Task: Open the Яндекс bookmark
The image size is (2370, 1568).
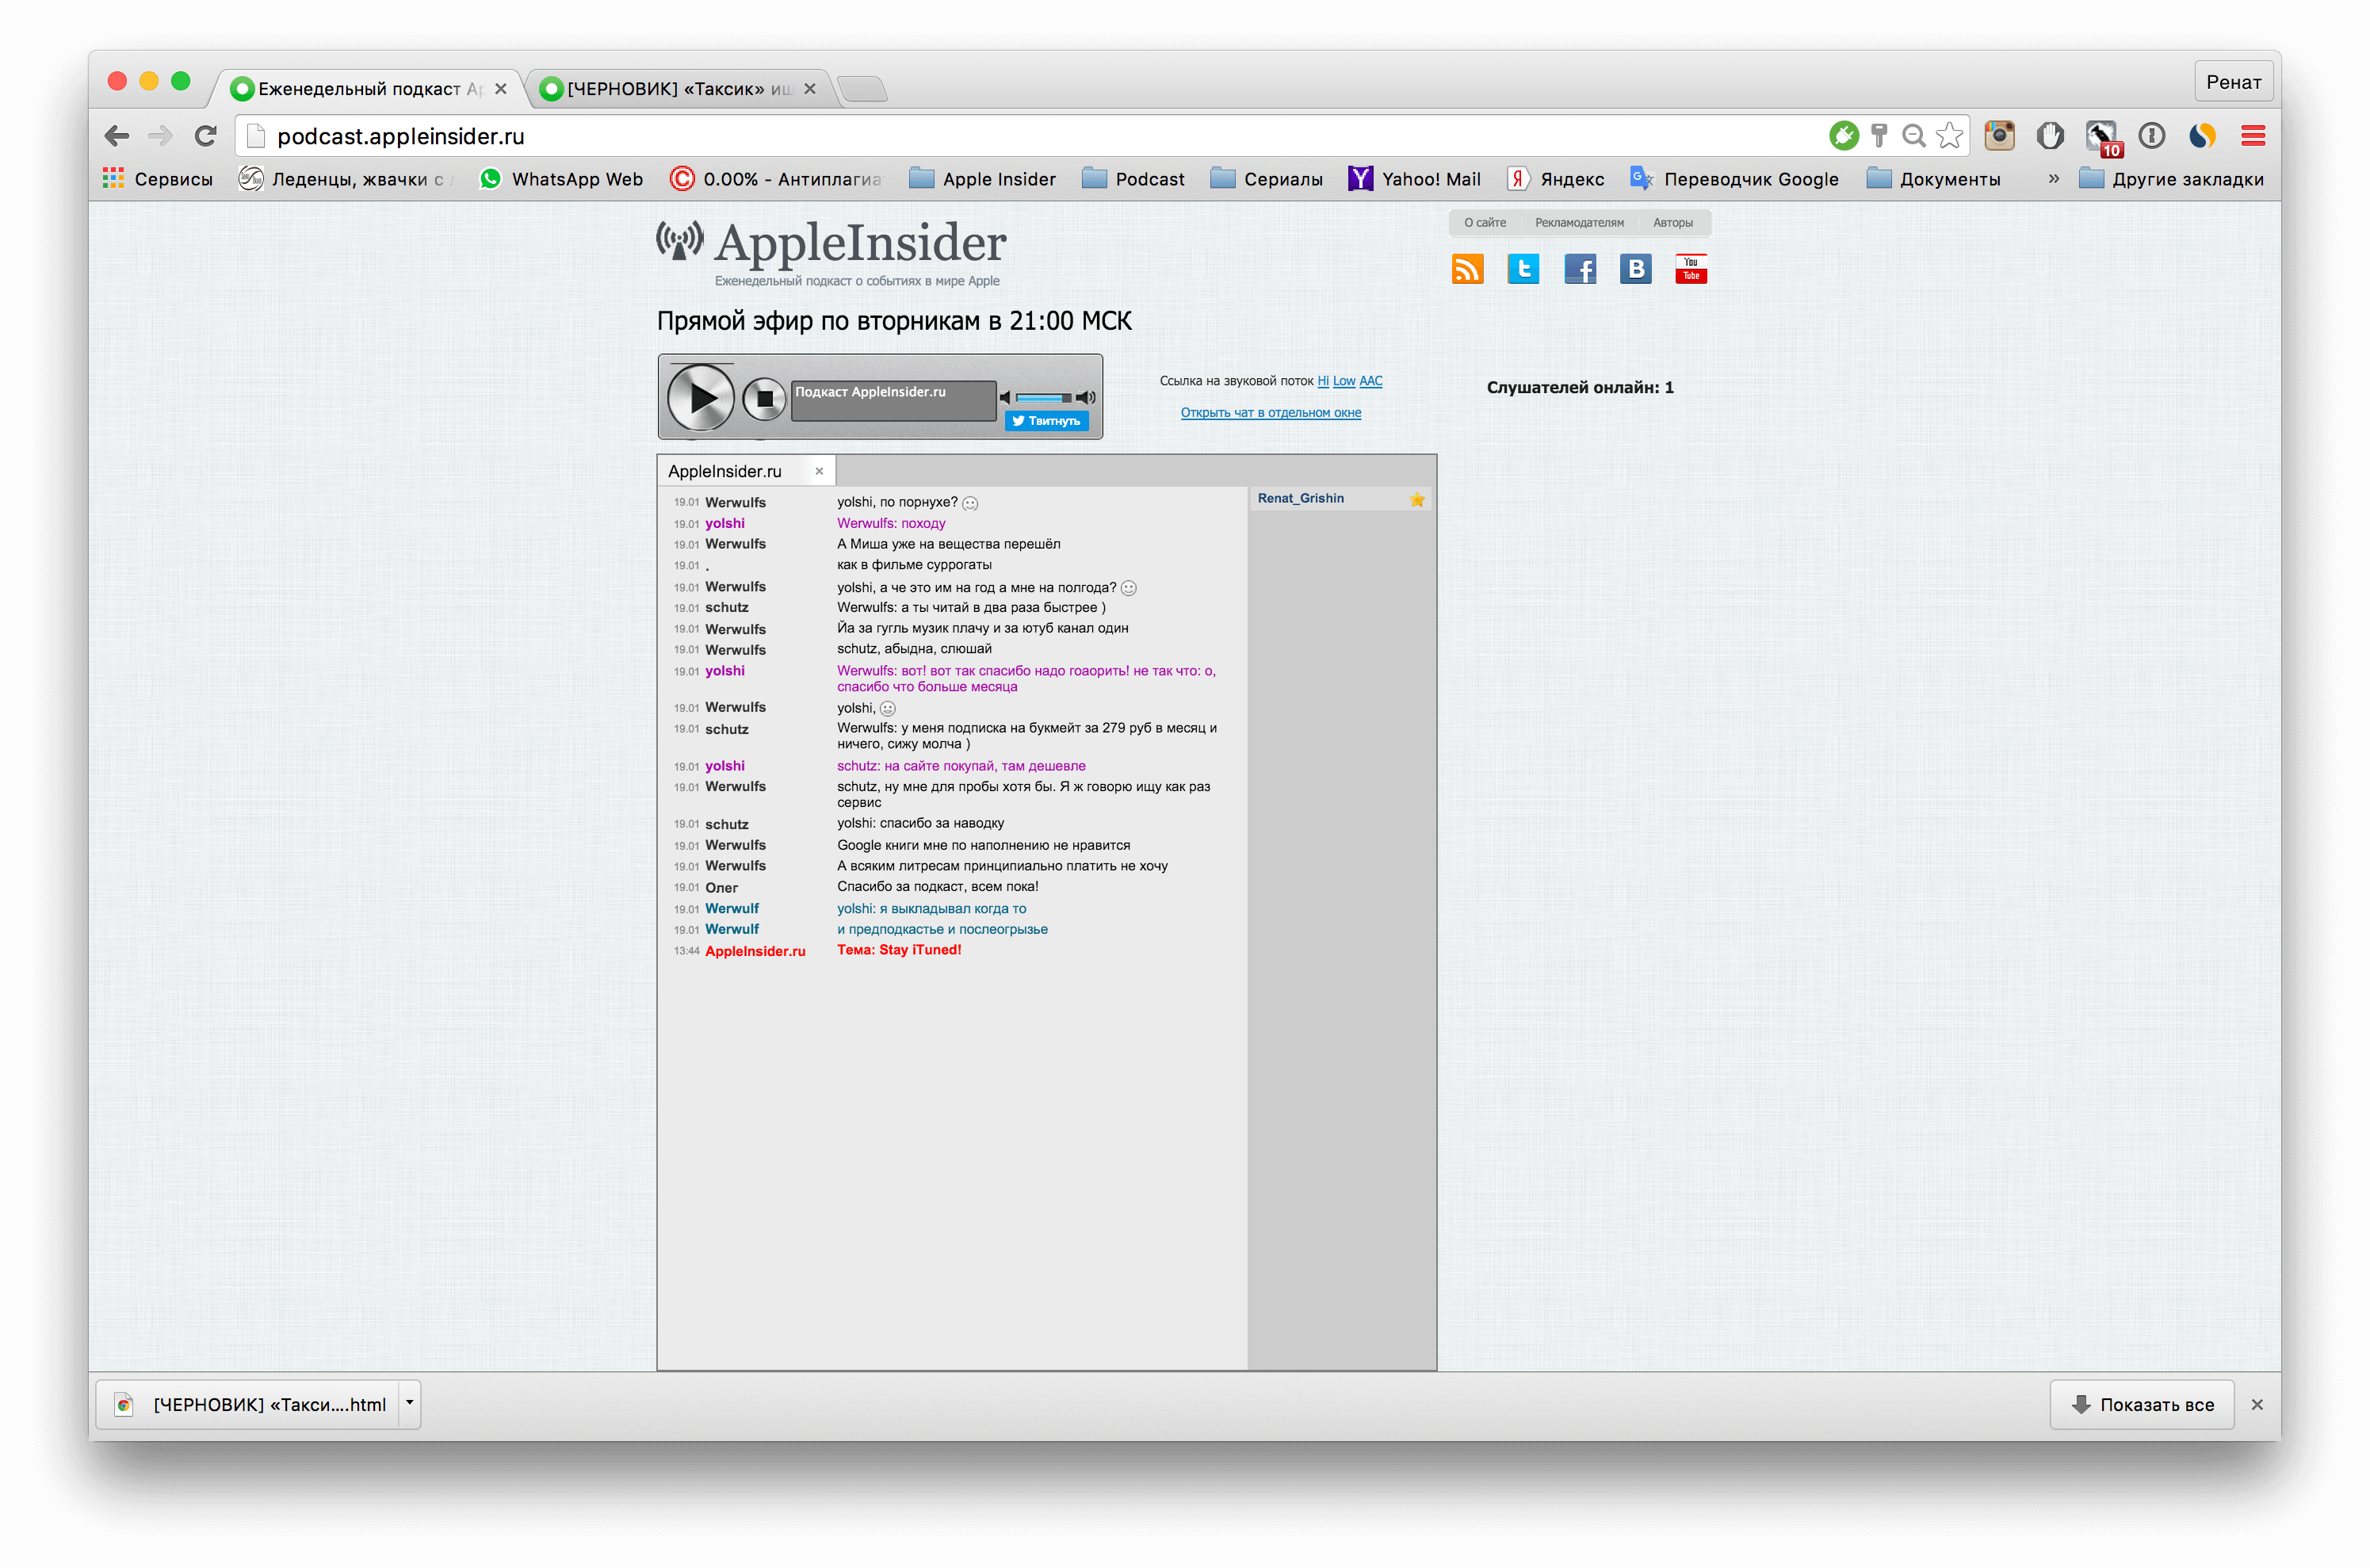Action: (x=1556, y=179)
